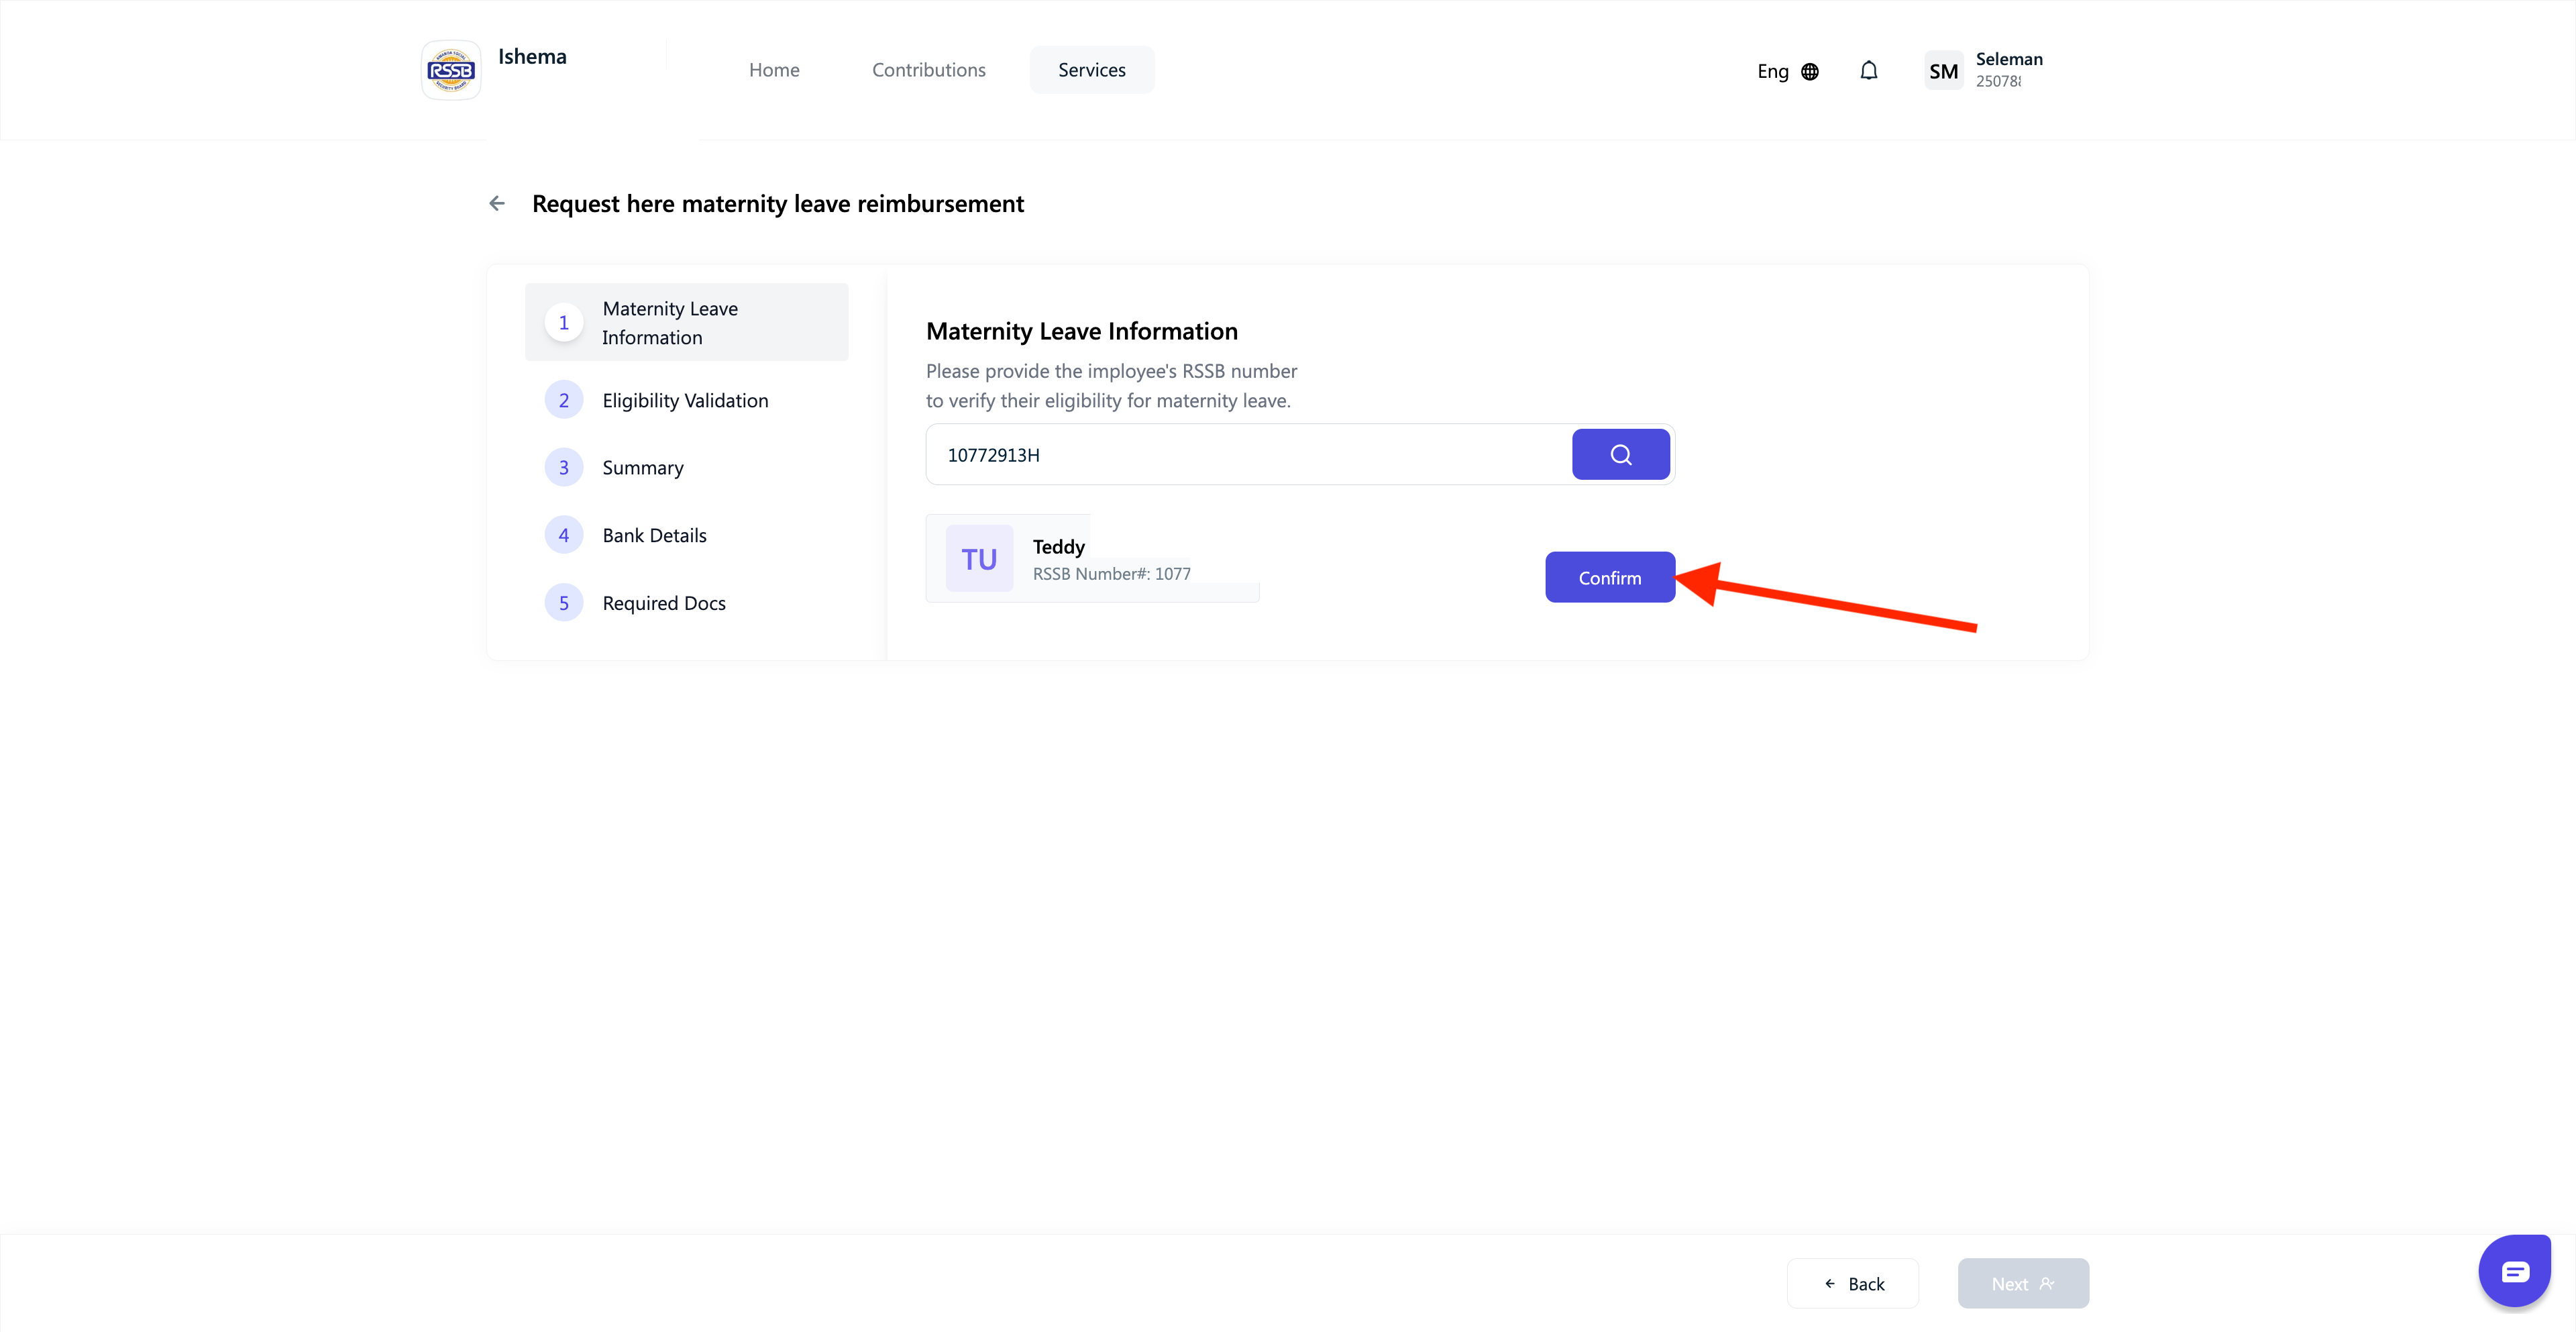Image resolution: width=2576 pixels, height=1332 pixels.
Task: Open the Contributions tab
Action: pos(928,70)
